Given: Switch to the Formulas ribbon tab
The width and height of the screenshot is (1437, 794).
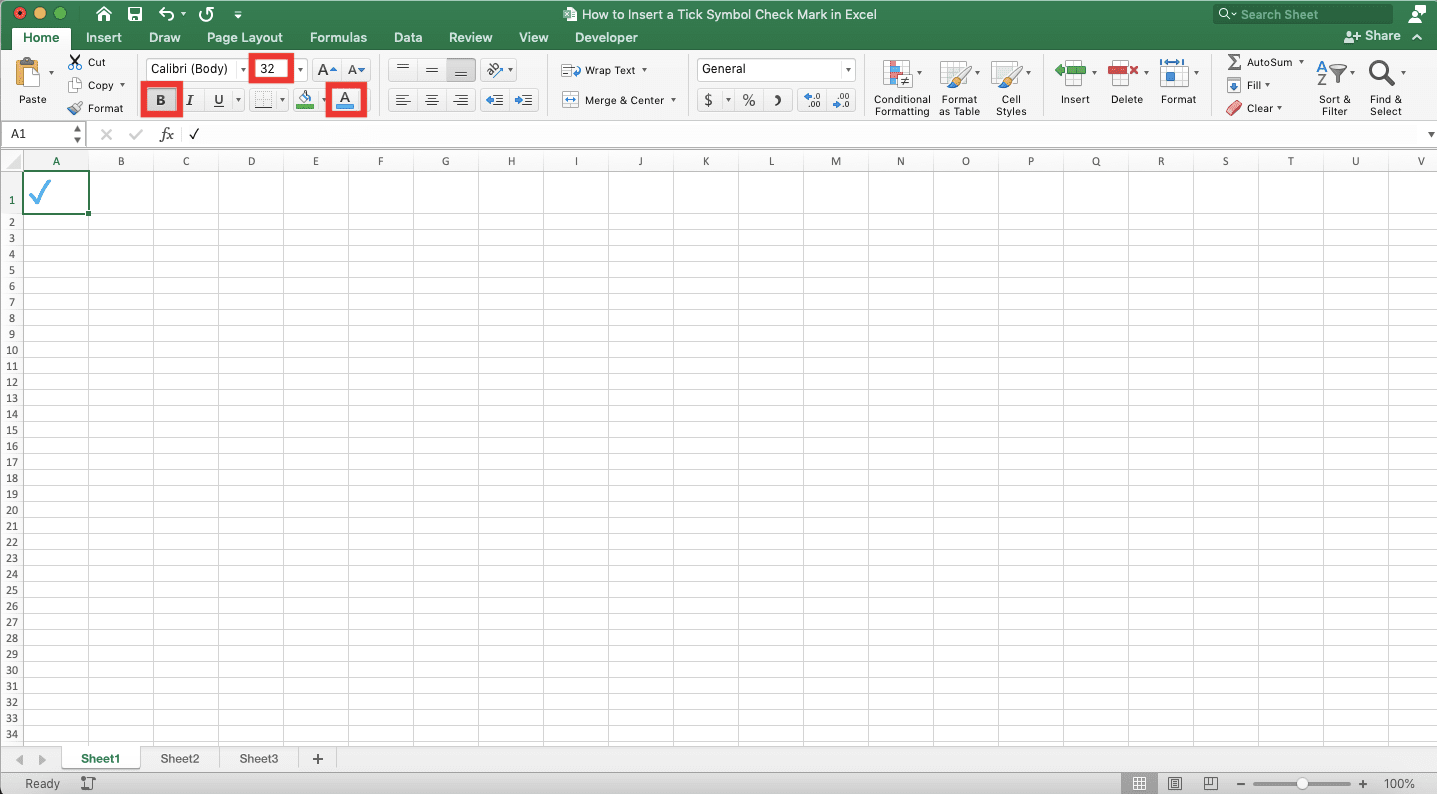Looking at the screenshot, I should (x=337, y=37).
